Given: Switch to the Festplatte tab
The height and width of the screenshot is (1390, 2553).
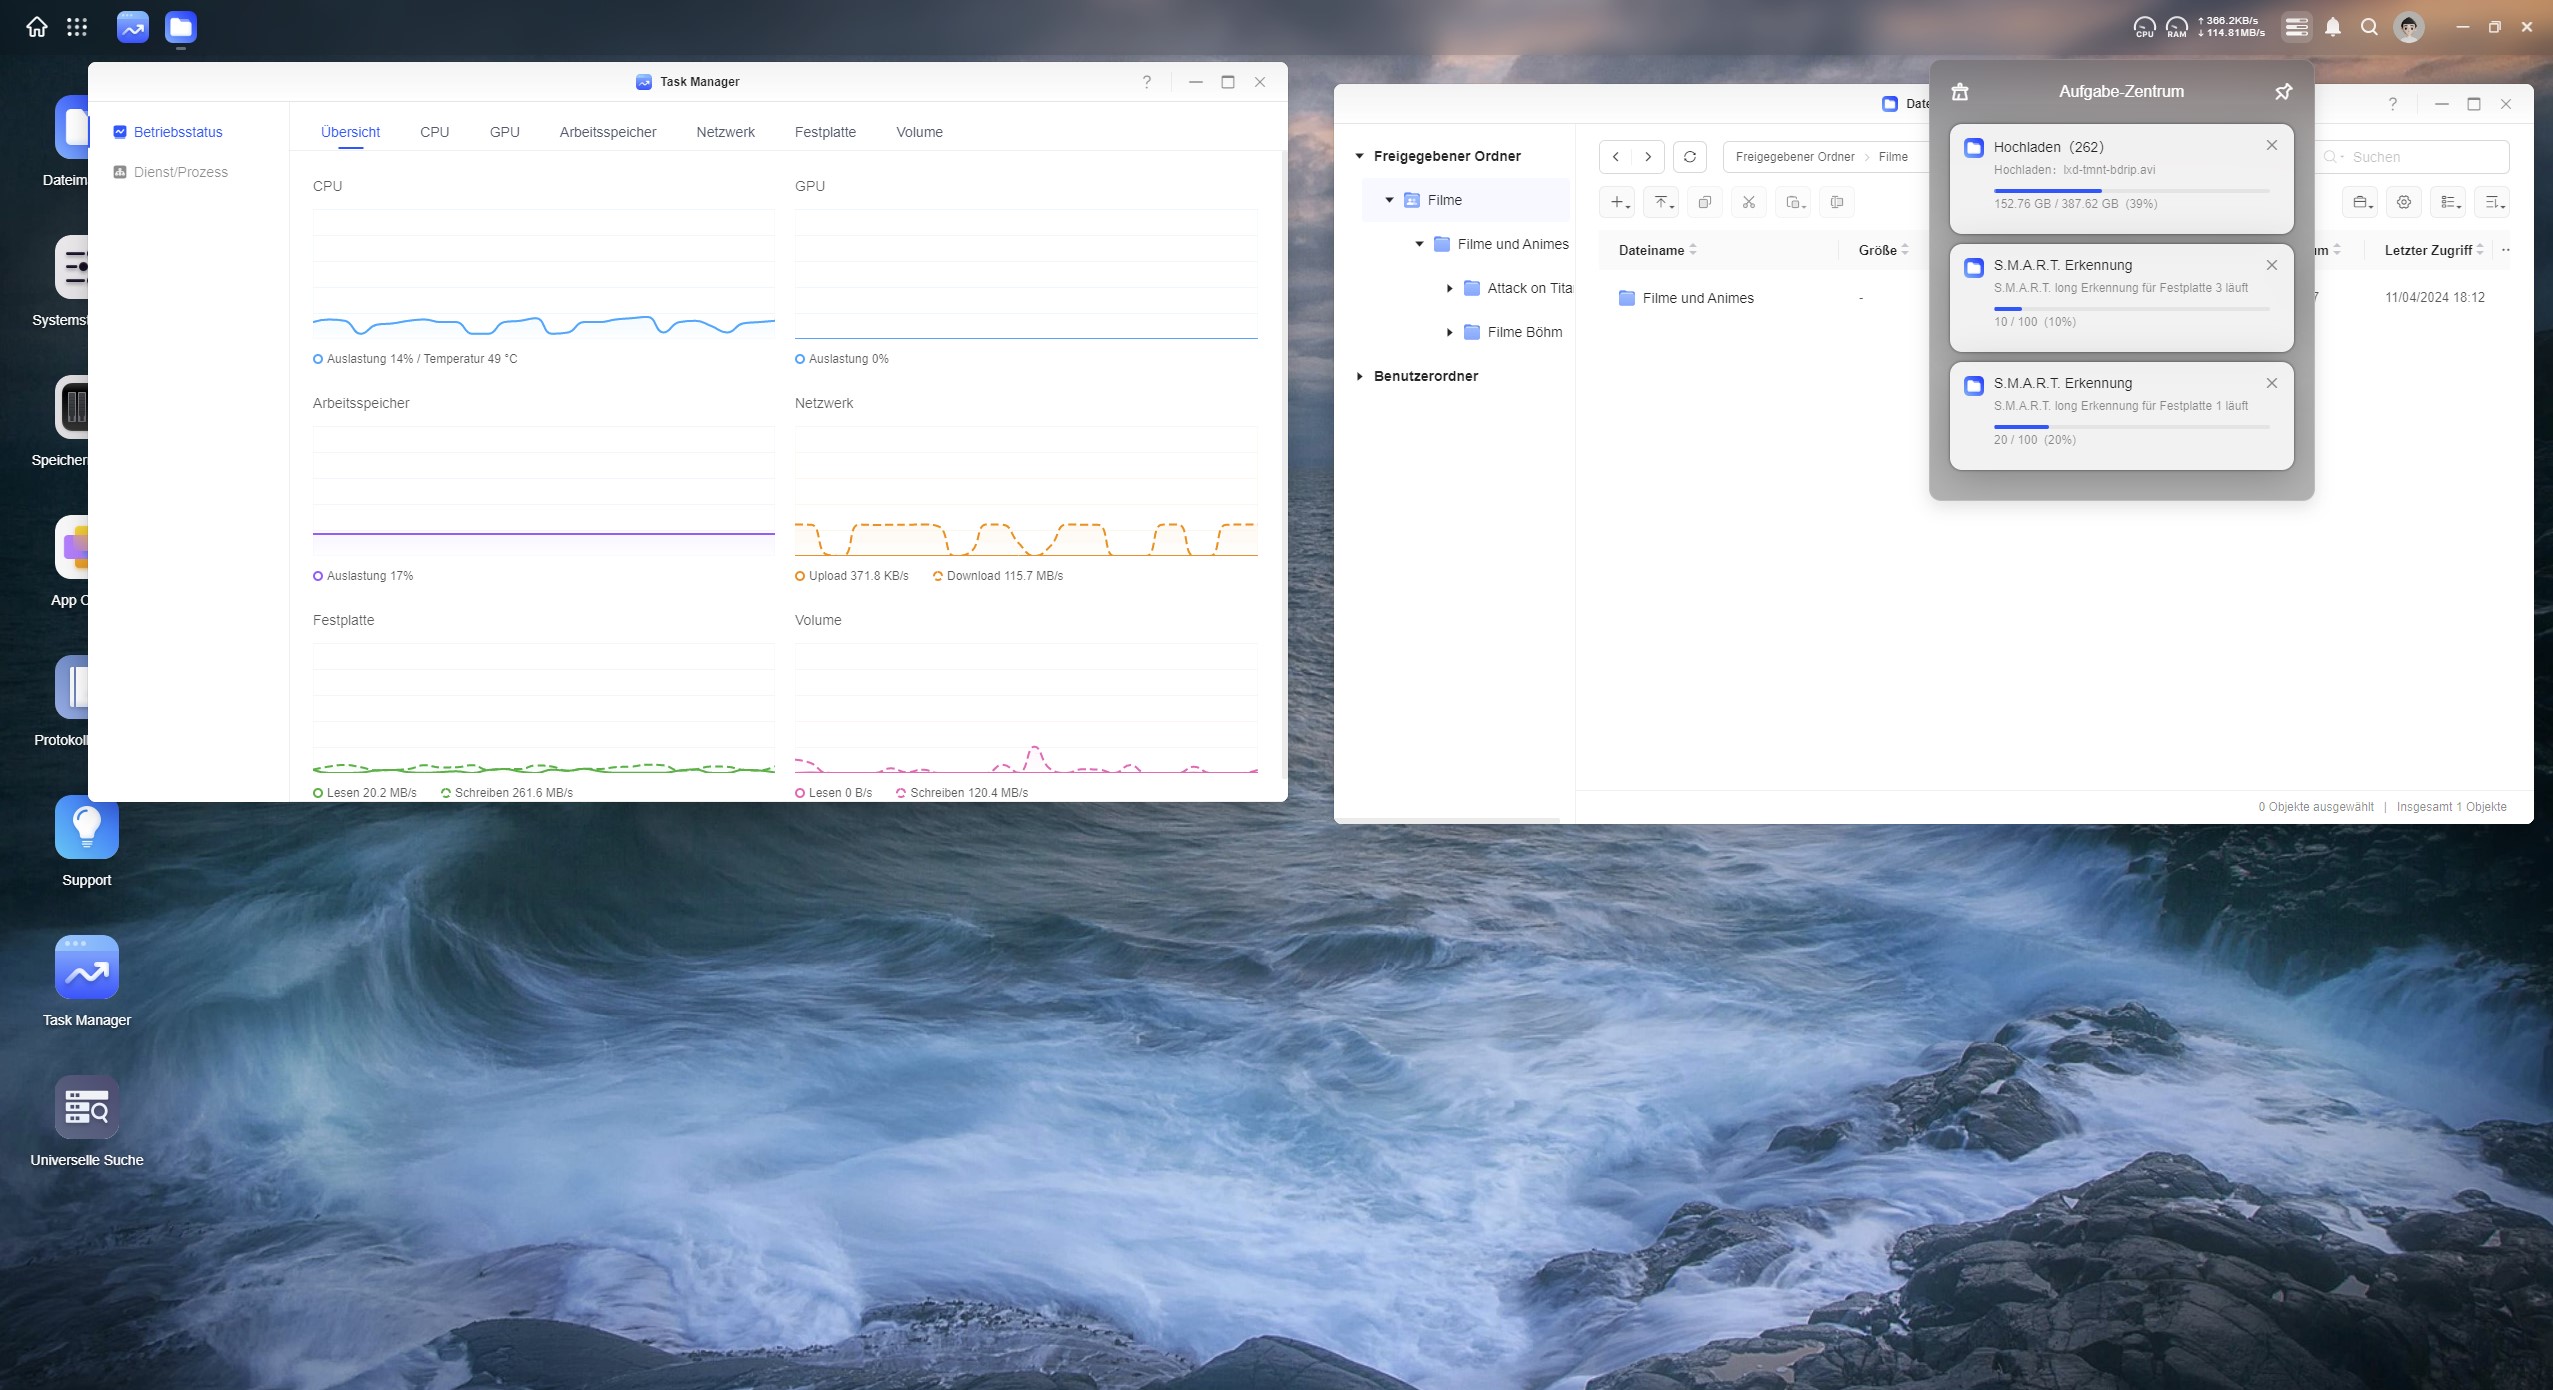Looking at the screenshot, I should (825, 132).
